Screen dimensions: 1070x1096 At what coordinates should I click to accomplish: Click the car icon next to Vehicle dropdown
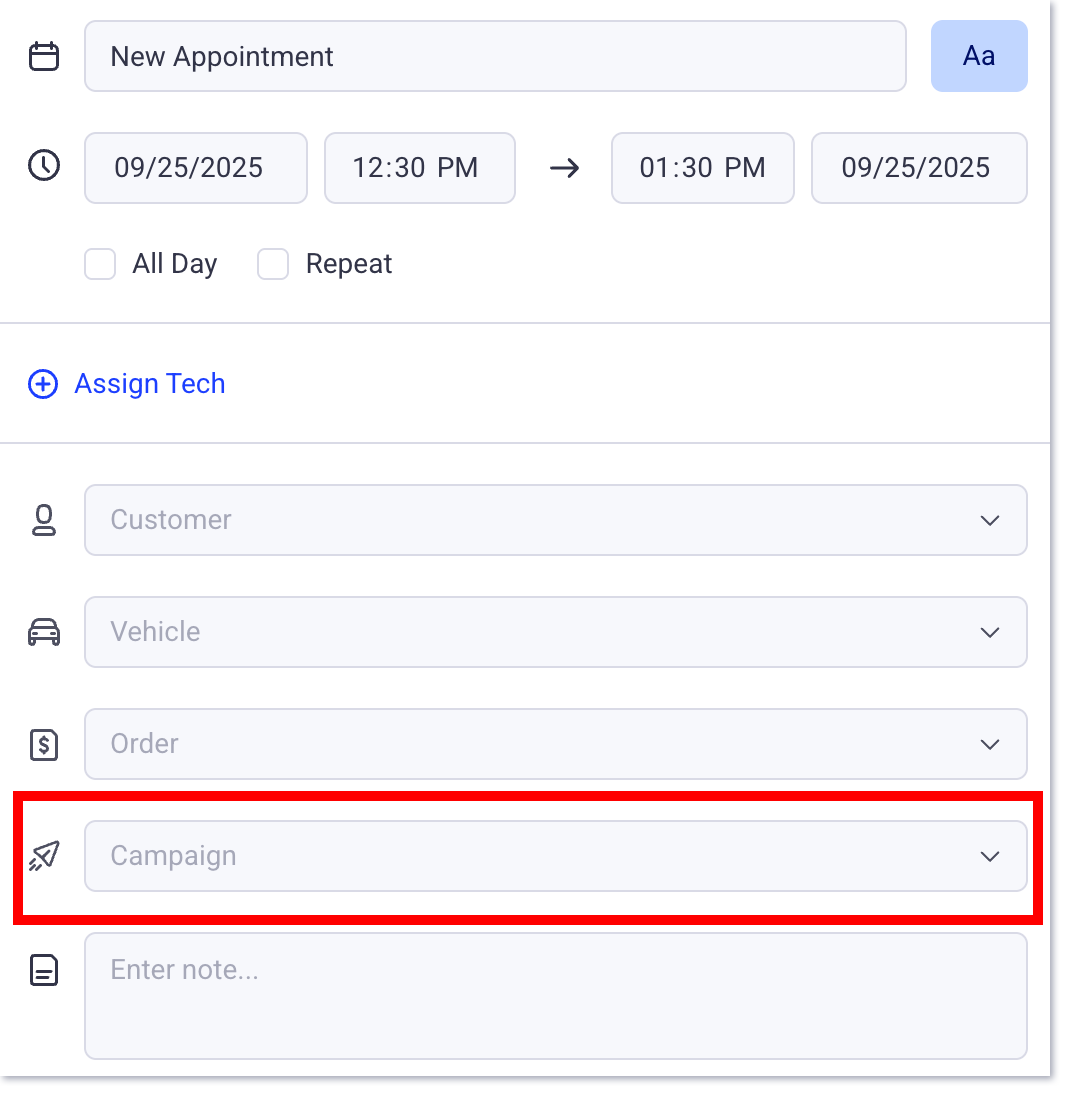pyautogui.click(x=44, y=632)
